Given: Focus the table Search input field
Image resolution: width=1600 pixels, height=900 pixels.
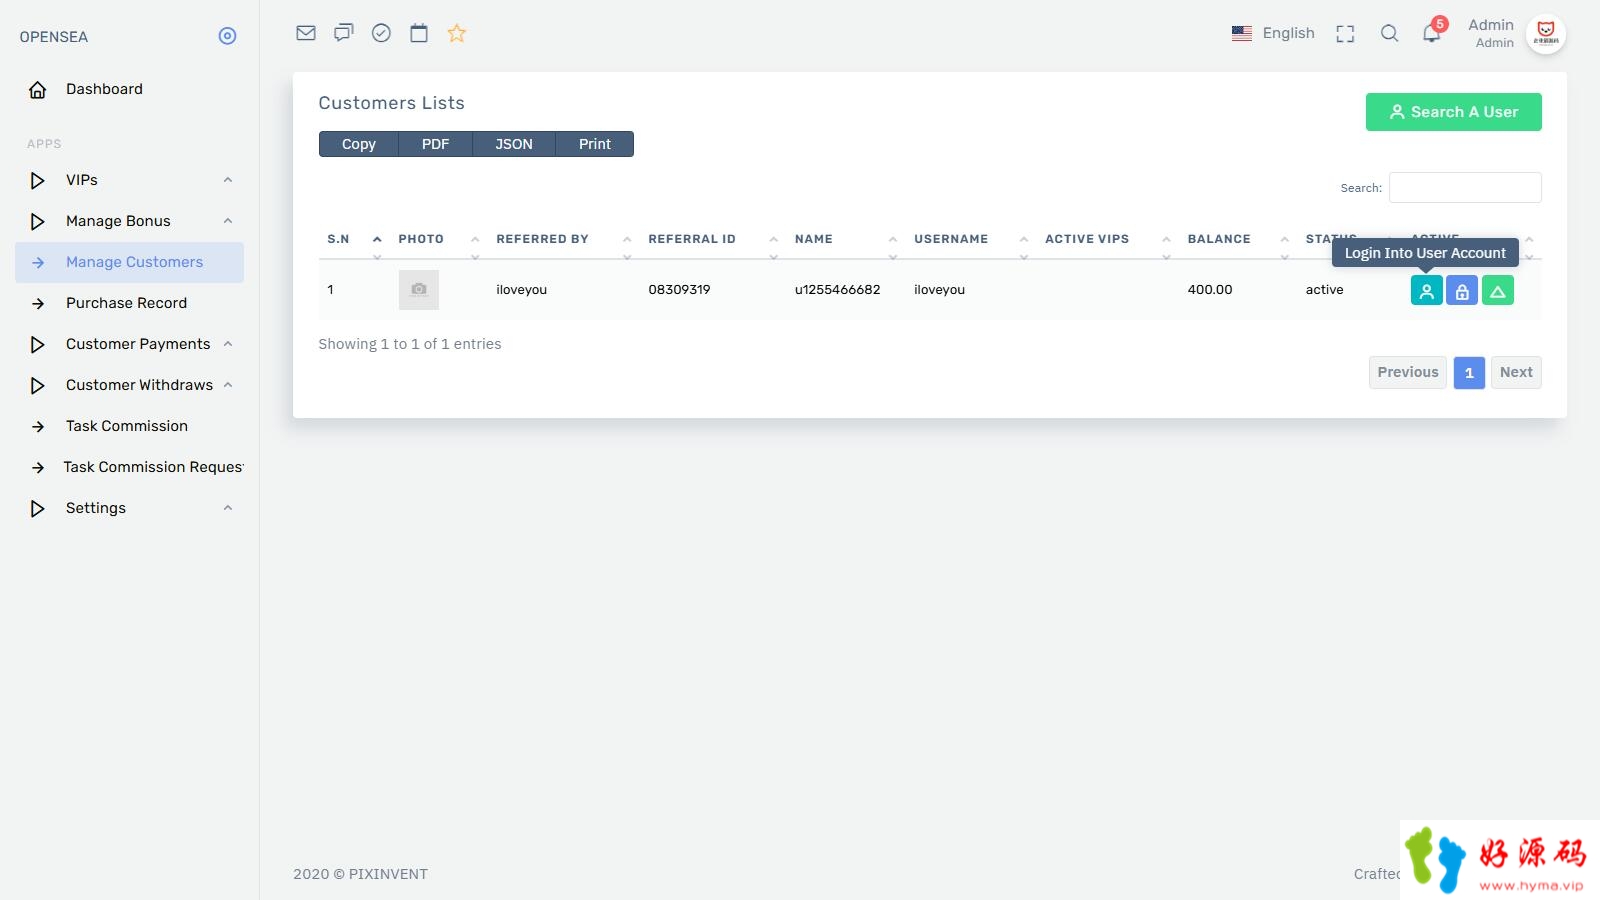Looking at the screenshot, I should click(x=1465, y=188).
